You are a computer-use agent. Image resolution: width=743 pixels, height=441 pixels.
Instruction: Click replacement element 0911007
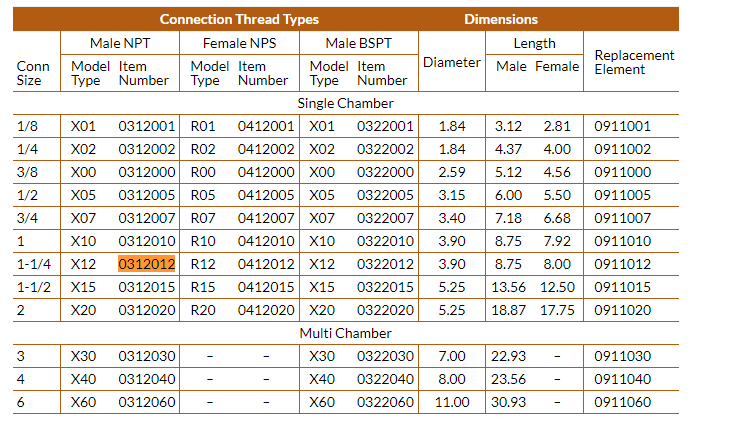point(623,218)
